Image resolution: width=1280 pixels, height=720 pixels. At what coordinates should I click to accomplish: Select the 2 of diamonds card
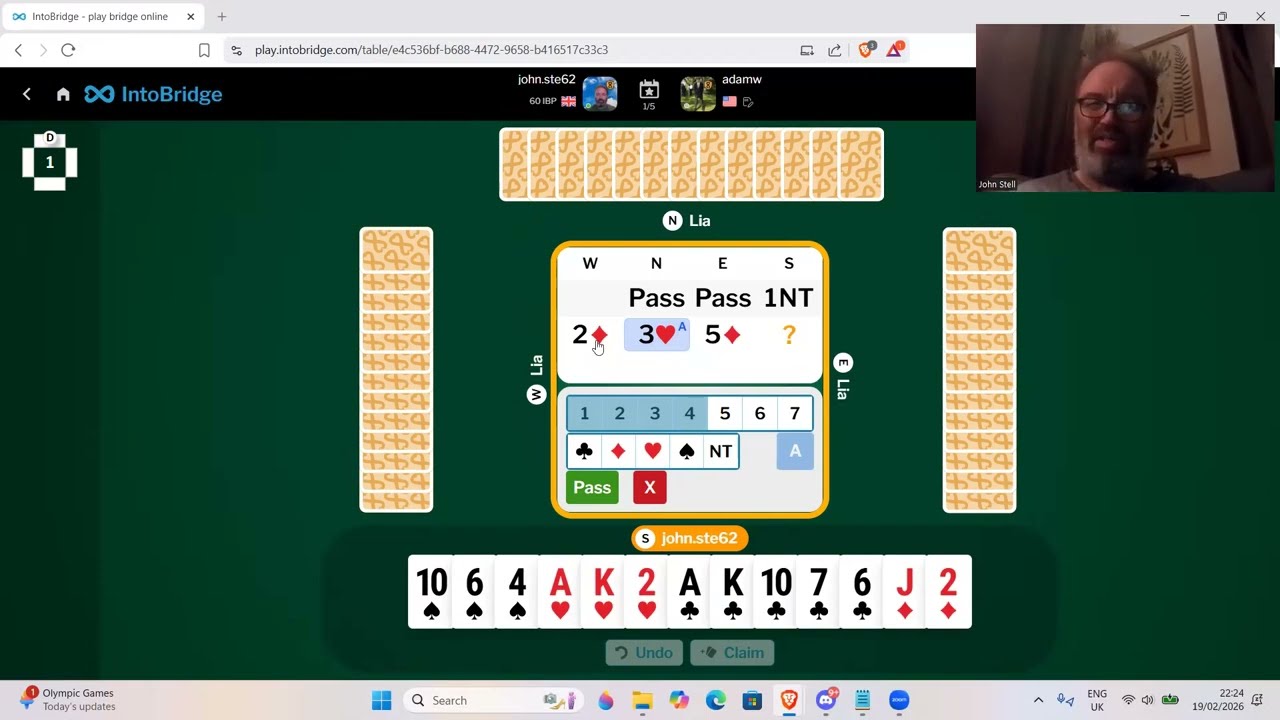tap(949, 592)
